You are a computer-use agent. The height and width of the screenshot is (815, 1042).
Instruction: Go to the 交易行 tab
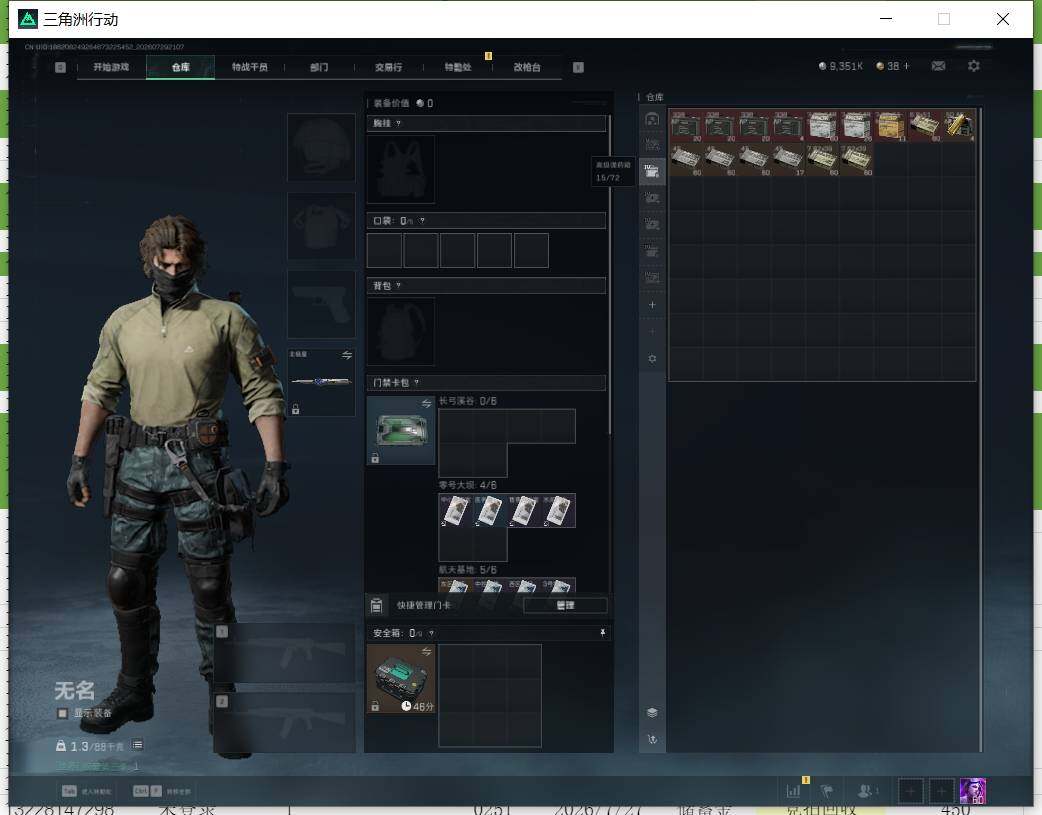[388, 67]
